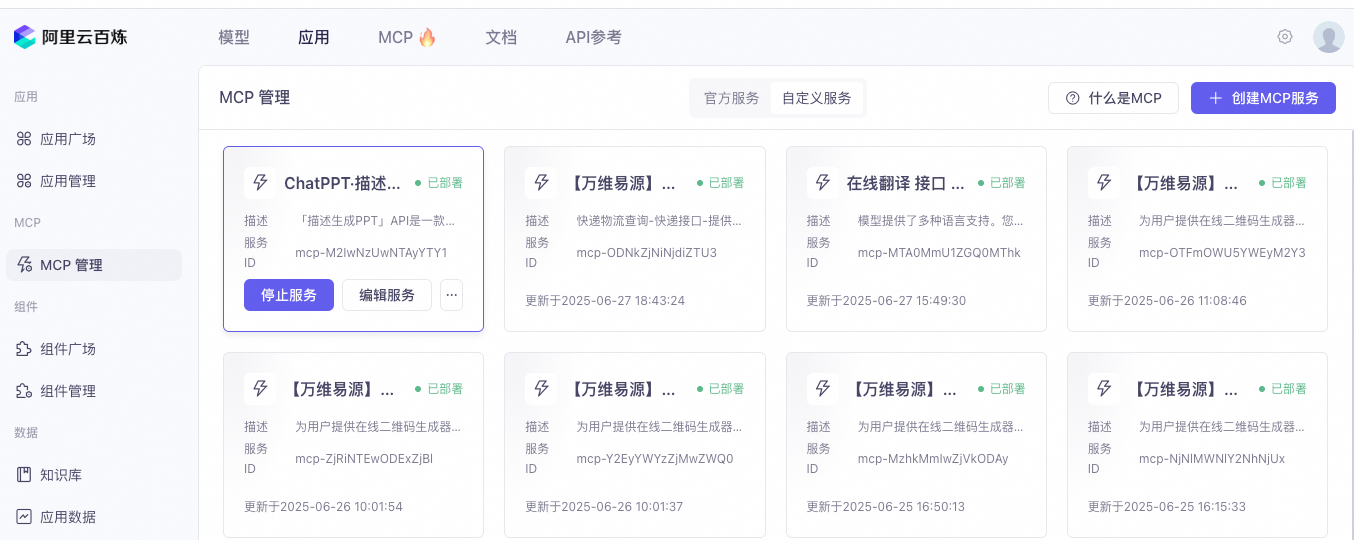Click service ID mcp-ZjRiNTEwODExZjBl

point(364,458)
